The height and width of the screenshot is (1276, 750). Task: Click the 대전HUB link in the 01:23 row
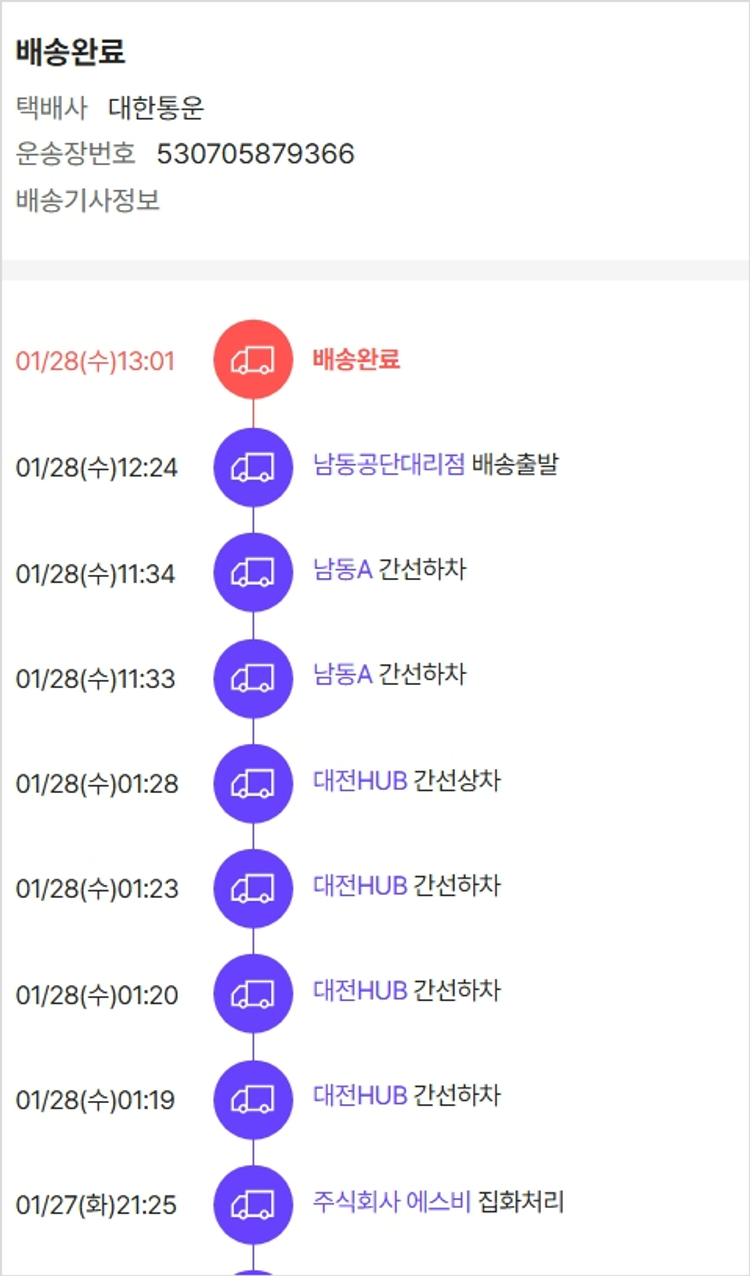pos(360,886)
